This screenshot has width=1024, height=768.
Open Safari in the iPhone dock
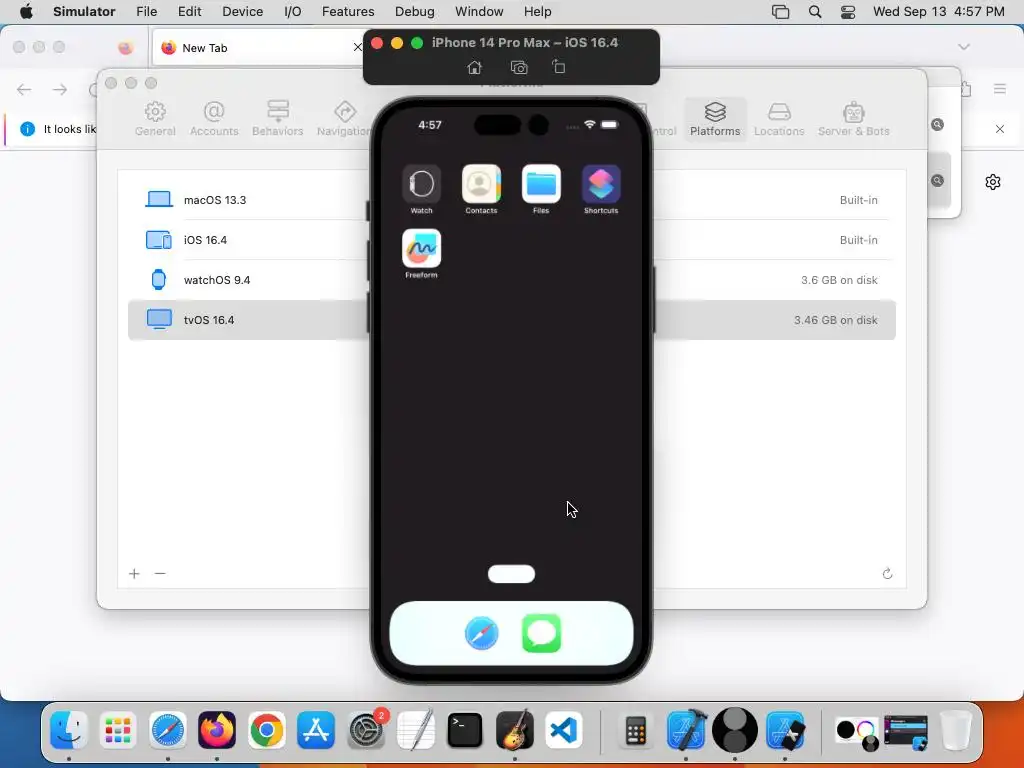(481, 633)
